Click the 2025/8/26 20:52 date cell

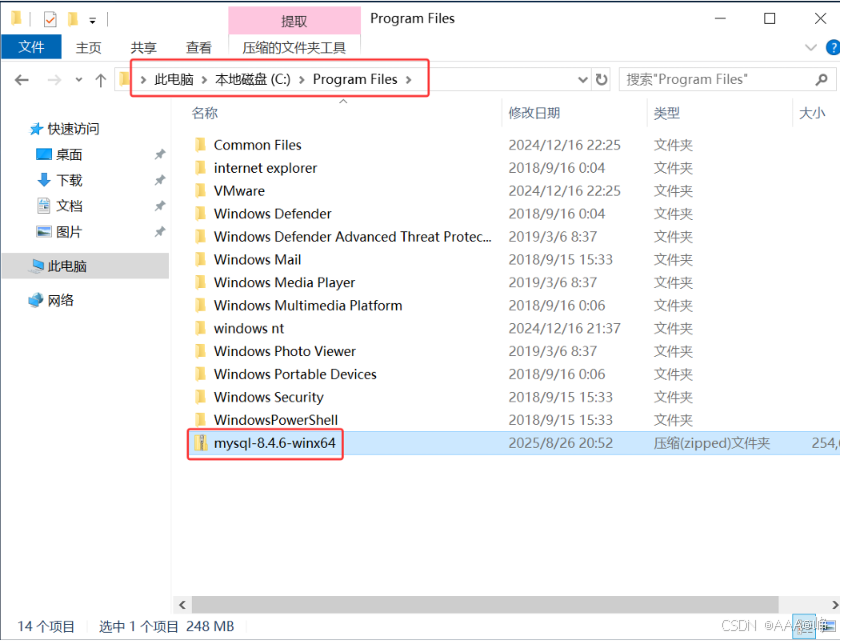560,443
